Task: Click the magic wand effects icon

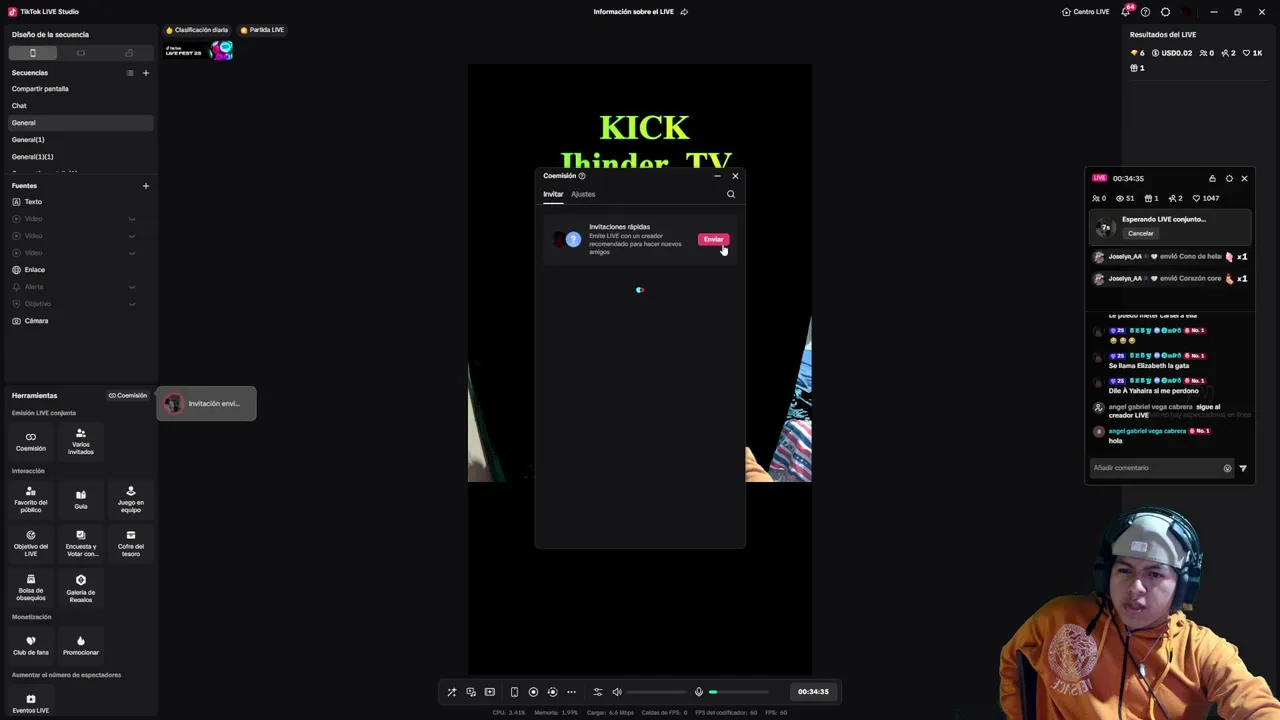Action: (452, 692)
